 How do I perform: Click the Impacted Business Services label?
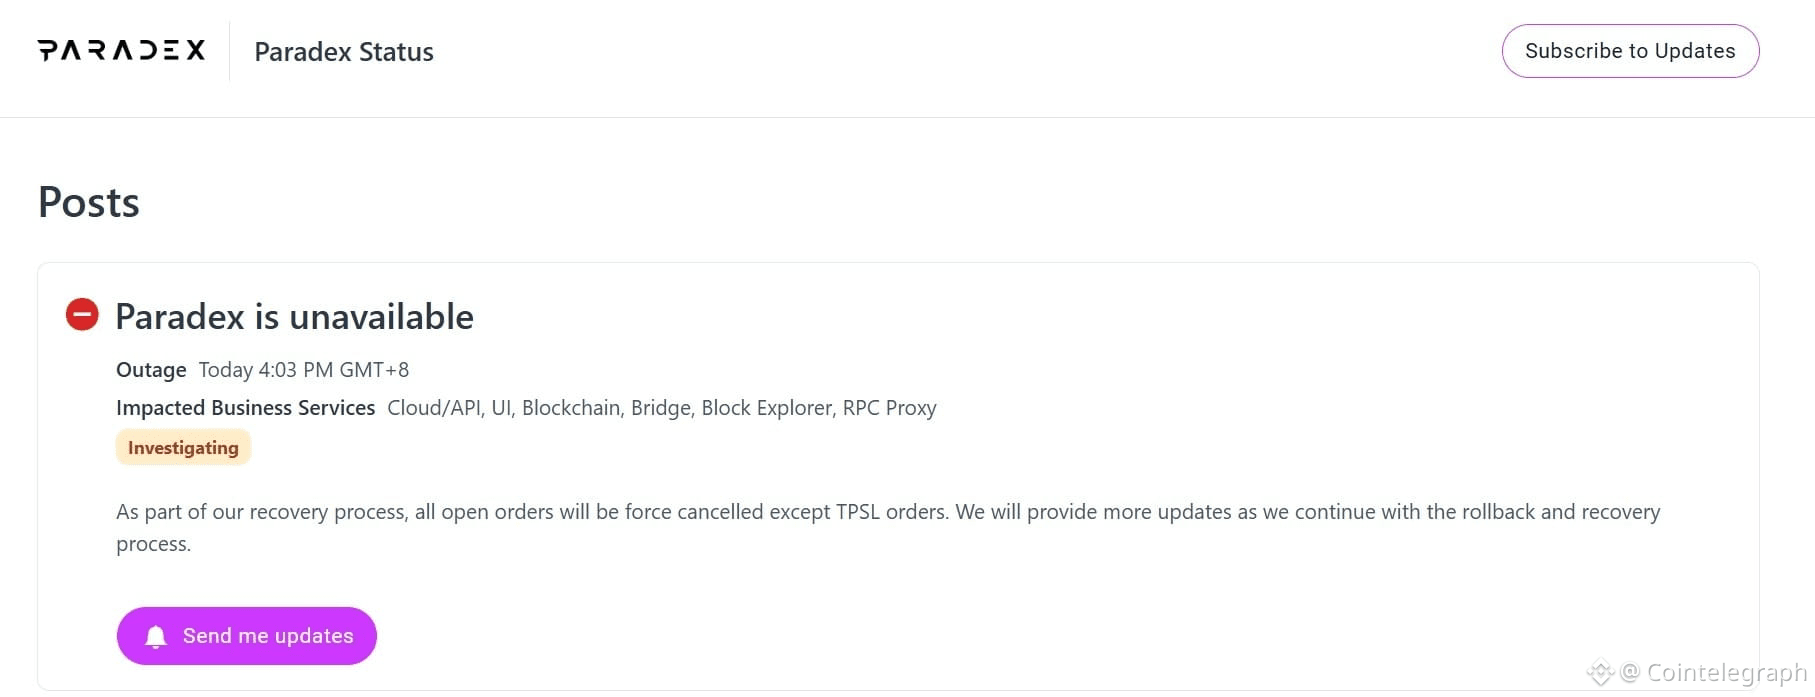pyautogui.click(x=245, y=408)
